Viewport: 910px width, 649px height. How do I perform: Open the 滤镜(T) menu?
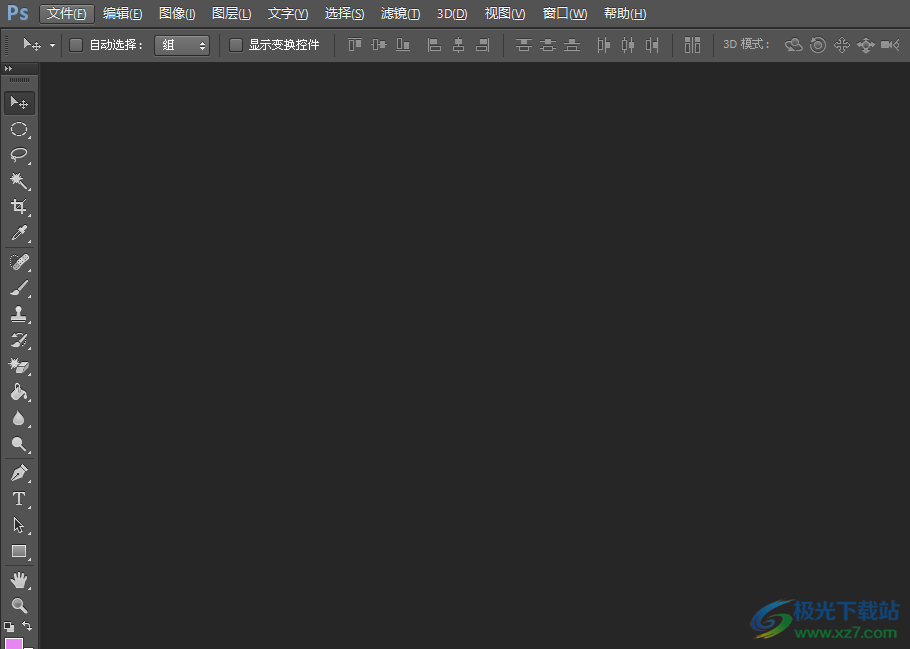400,13
